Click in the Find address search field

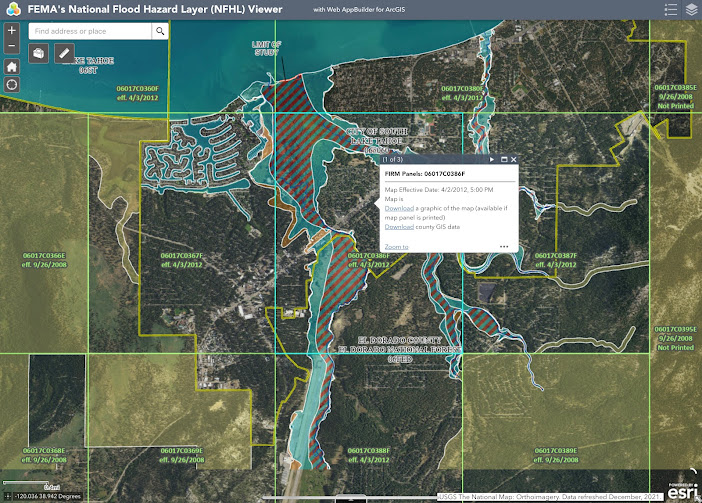click(90, 31)
